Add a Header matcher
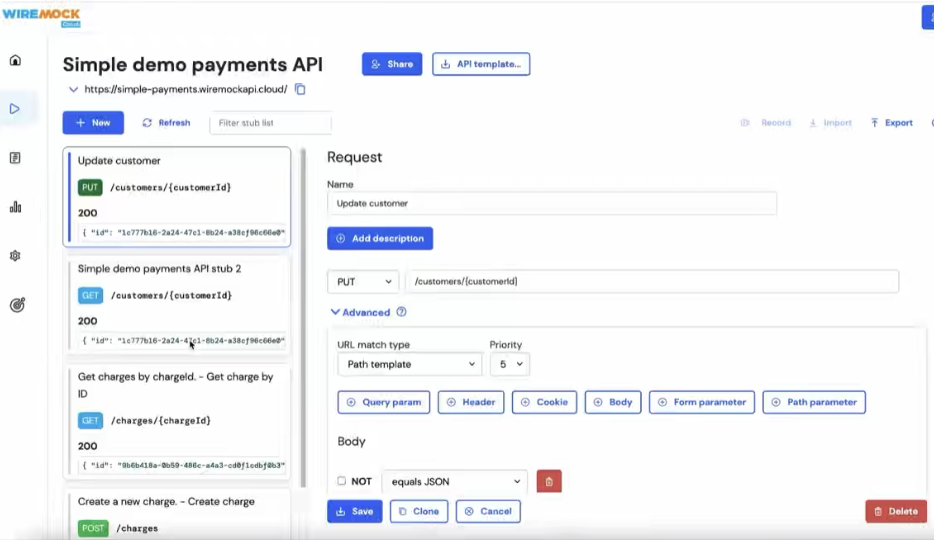This screenshot has height=540, width=934. (x=471, y=402)
